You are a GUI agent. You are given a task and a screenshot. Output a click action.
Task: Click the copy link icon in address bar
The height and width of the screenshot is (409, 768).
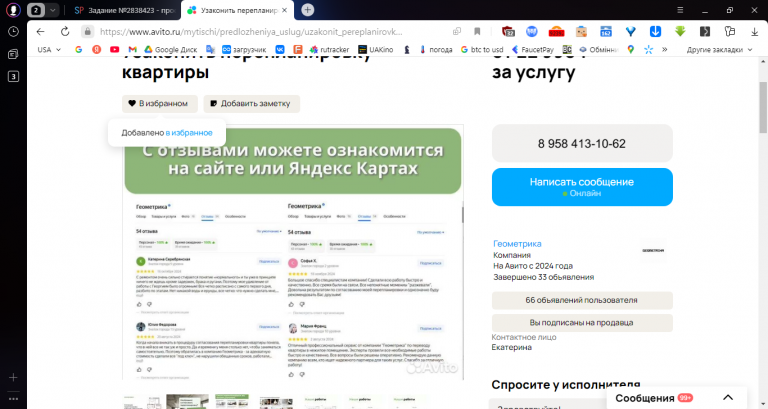pyautogui.click(x=456, y=32)
